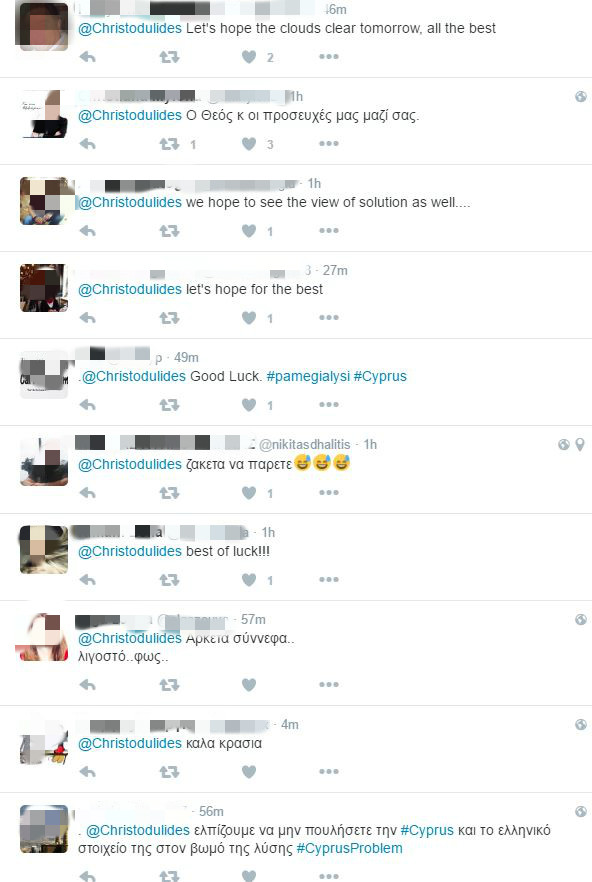The image size is (592, 882).
Task: Like the 'Αρκετά σύννεφα' tweet
Action: coord(249,685)
